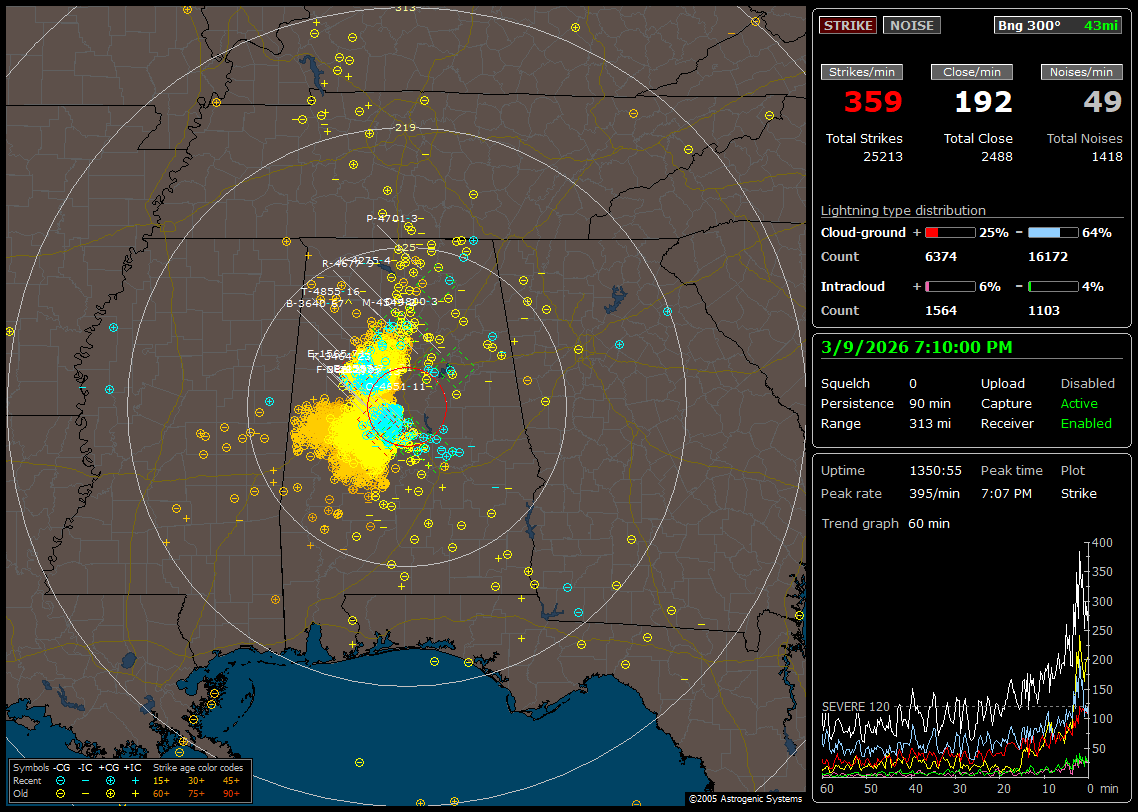Select the negative Intracloud 4% green bar
The width and height of the screenshot is (1138, 812).
(1052, 287)
